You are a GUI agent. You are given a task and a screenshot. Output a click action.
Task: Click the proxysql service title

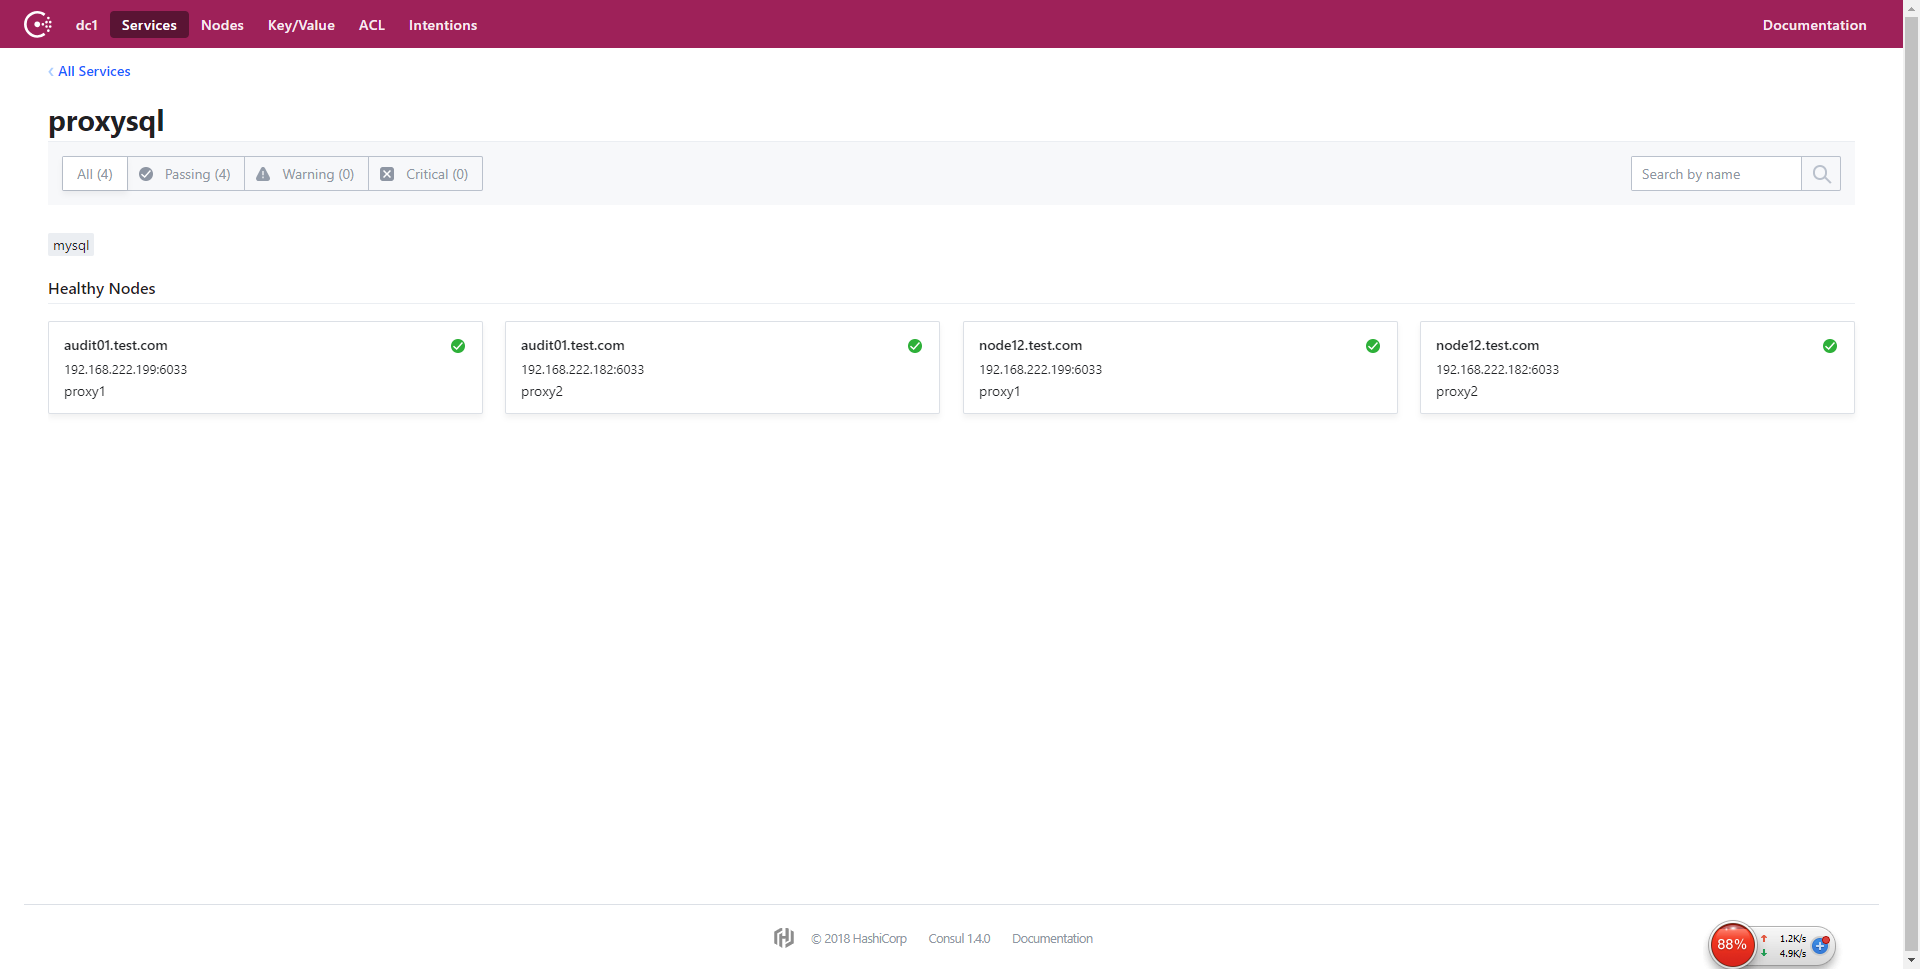[x=106, y=121]
